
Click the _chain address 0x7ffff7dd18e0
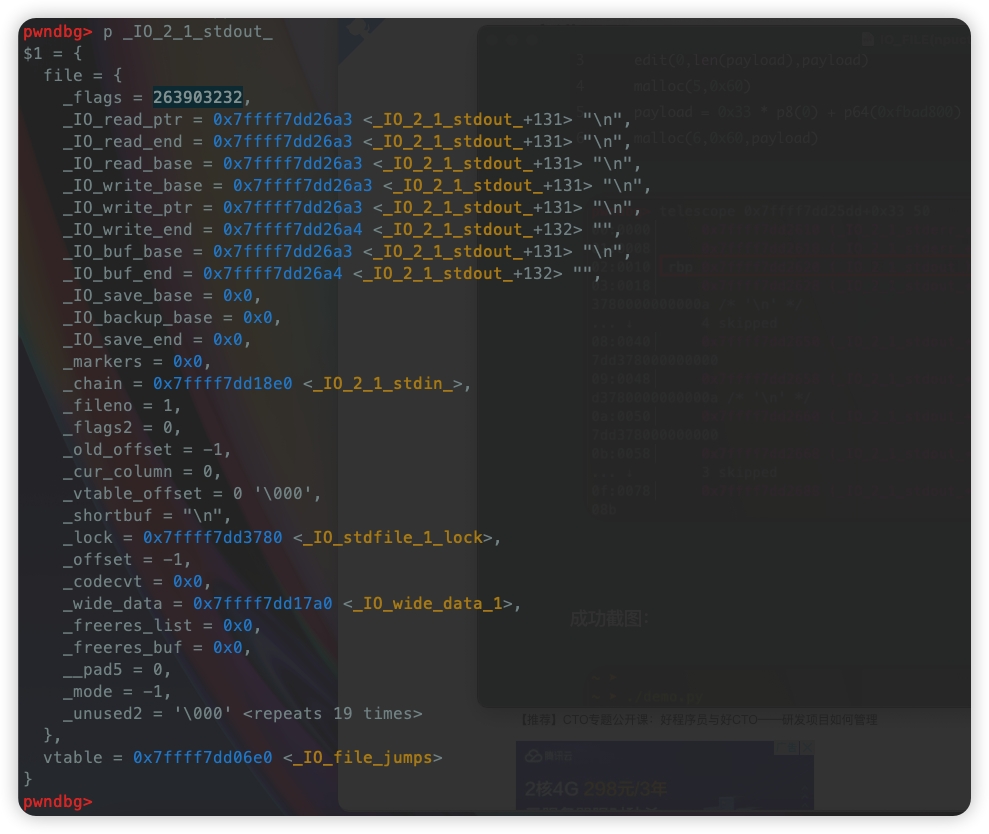click(223, 384)
